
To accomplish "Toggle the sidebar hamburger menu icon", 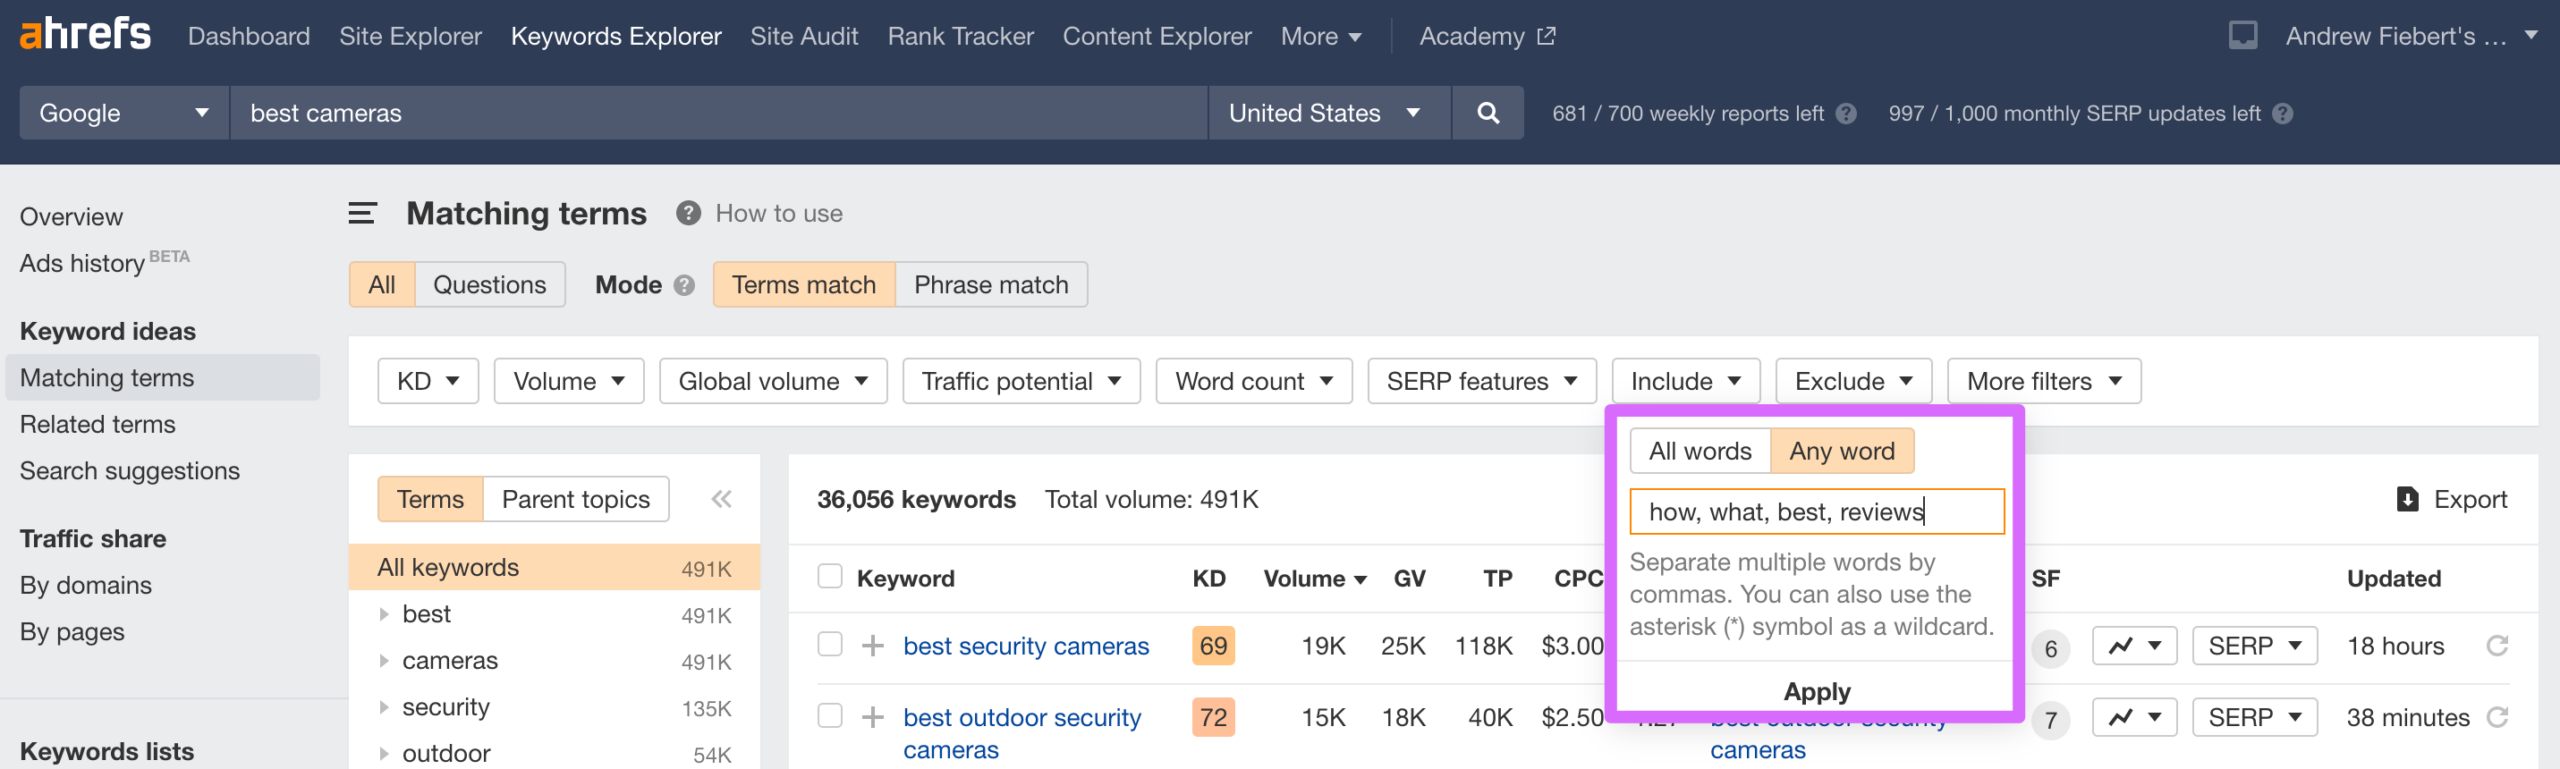I will (x=362, y=213).
